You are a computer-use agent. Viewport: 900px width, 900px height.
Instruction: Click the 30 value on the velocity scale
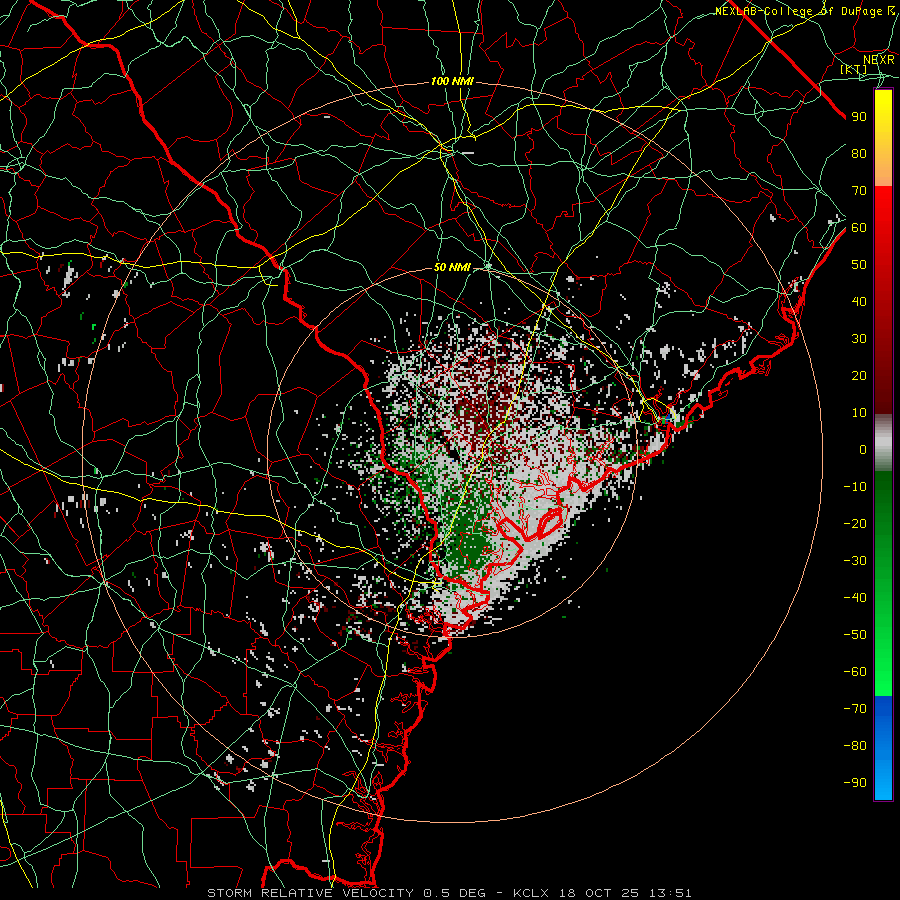(x=859, y=339)
